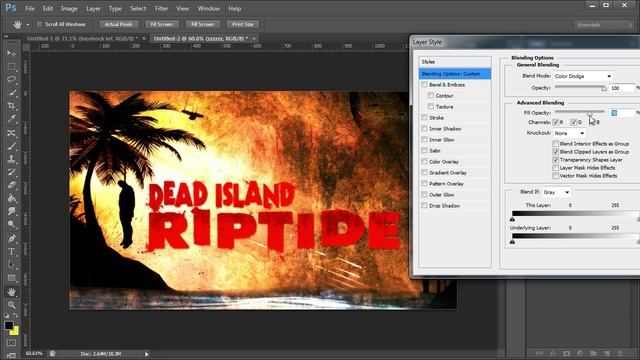Open the Blend If dropdown
Screen dimensions: 640x360
[557, 192]
